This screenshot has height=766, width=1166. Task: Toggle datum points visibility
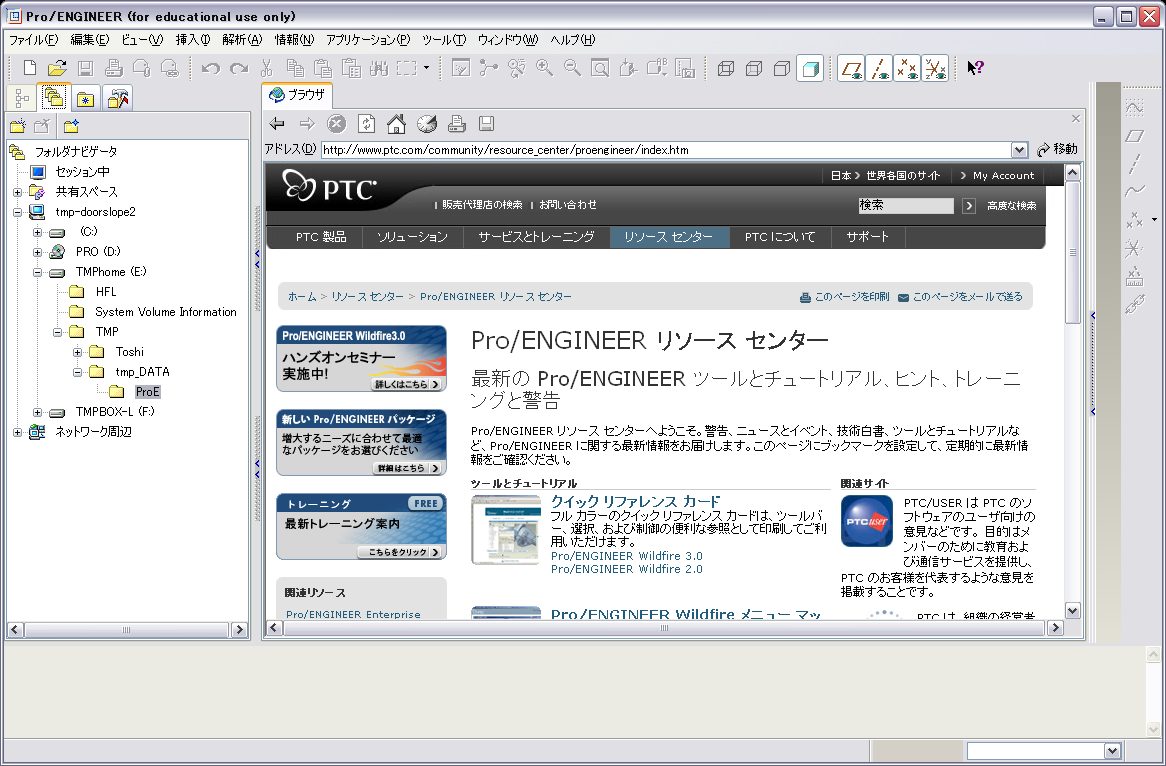tap(907, 68)
